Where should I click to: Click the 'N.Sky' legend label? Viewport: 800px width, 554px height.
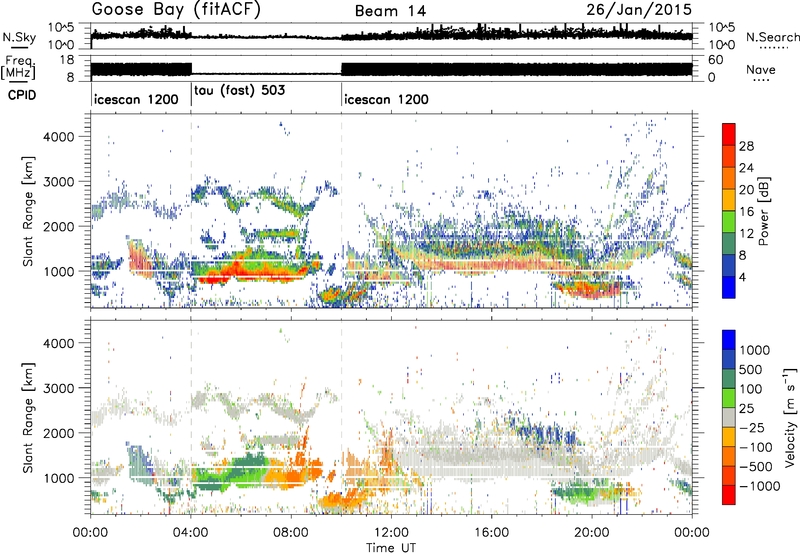[19, 38]
